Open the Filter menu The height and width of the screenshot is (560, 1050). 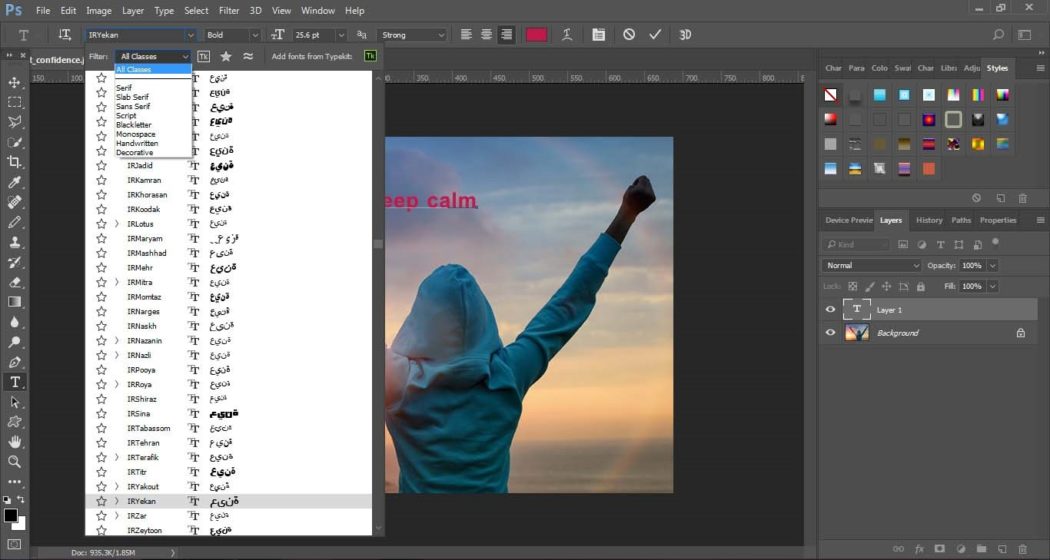229,10
